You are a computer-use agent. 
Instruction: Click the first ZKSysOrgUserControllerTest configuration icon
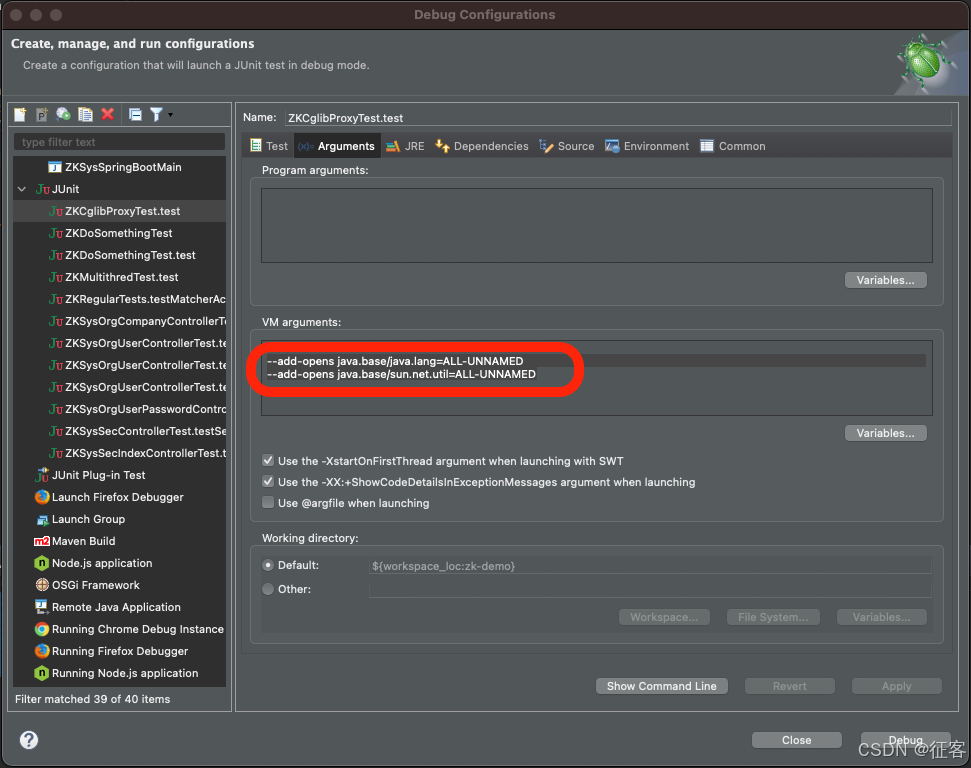55,343
